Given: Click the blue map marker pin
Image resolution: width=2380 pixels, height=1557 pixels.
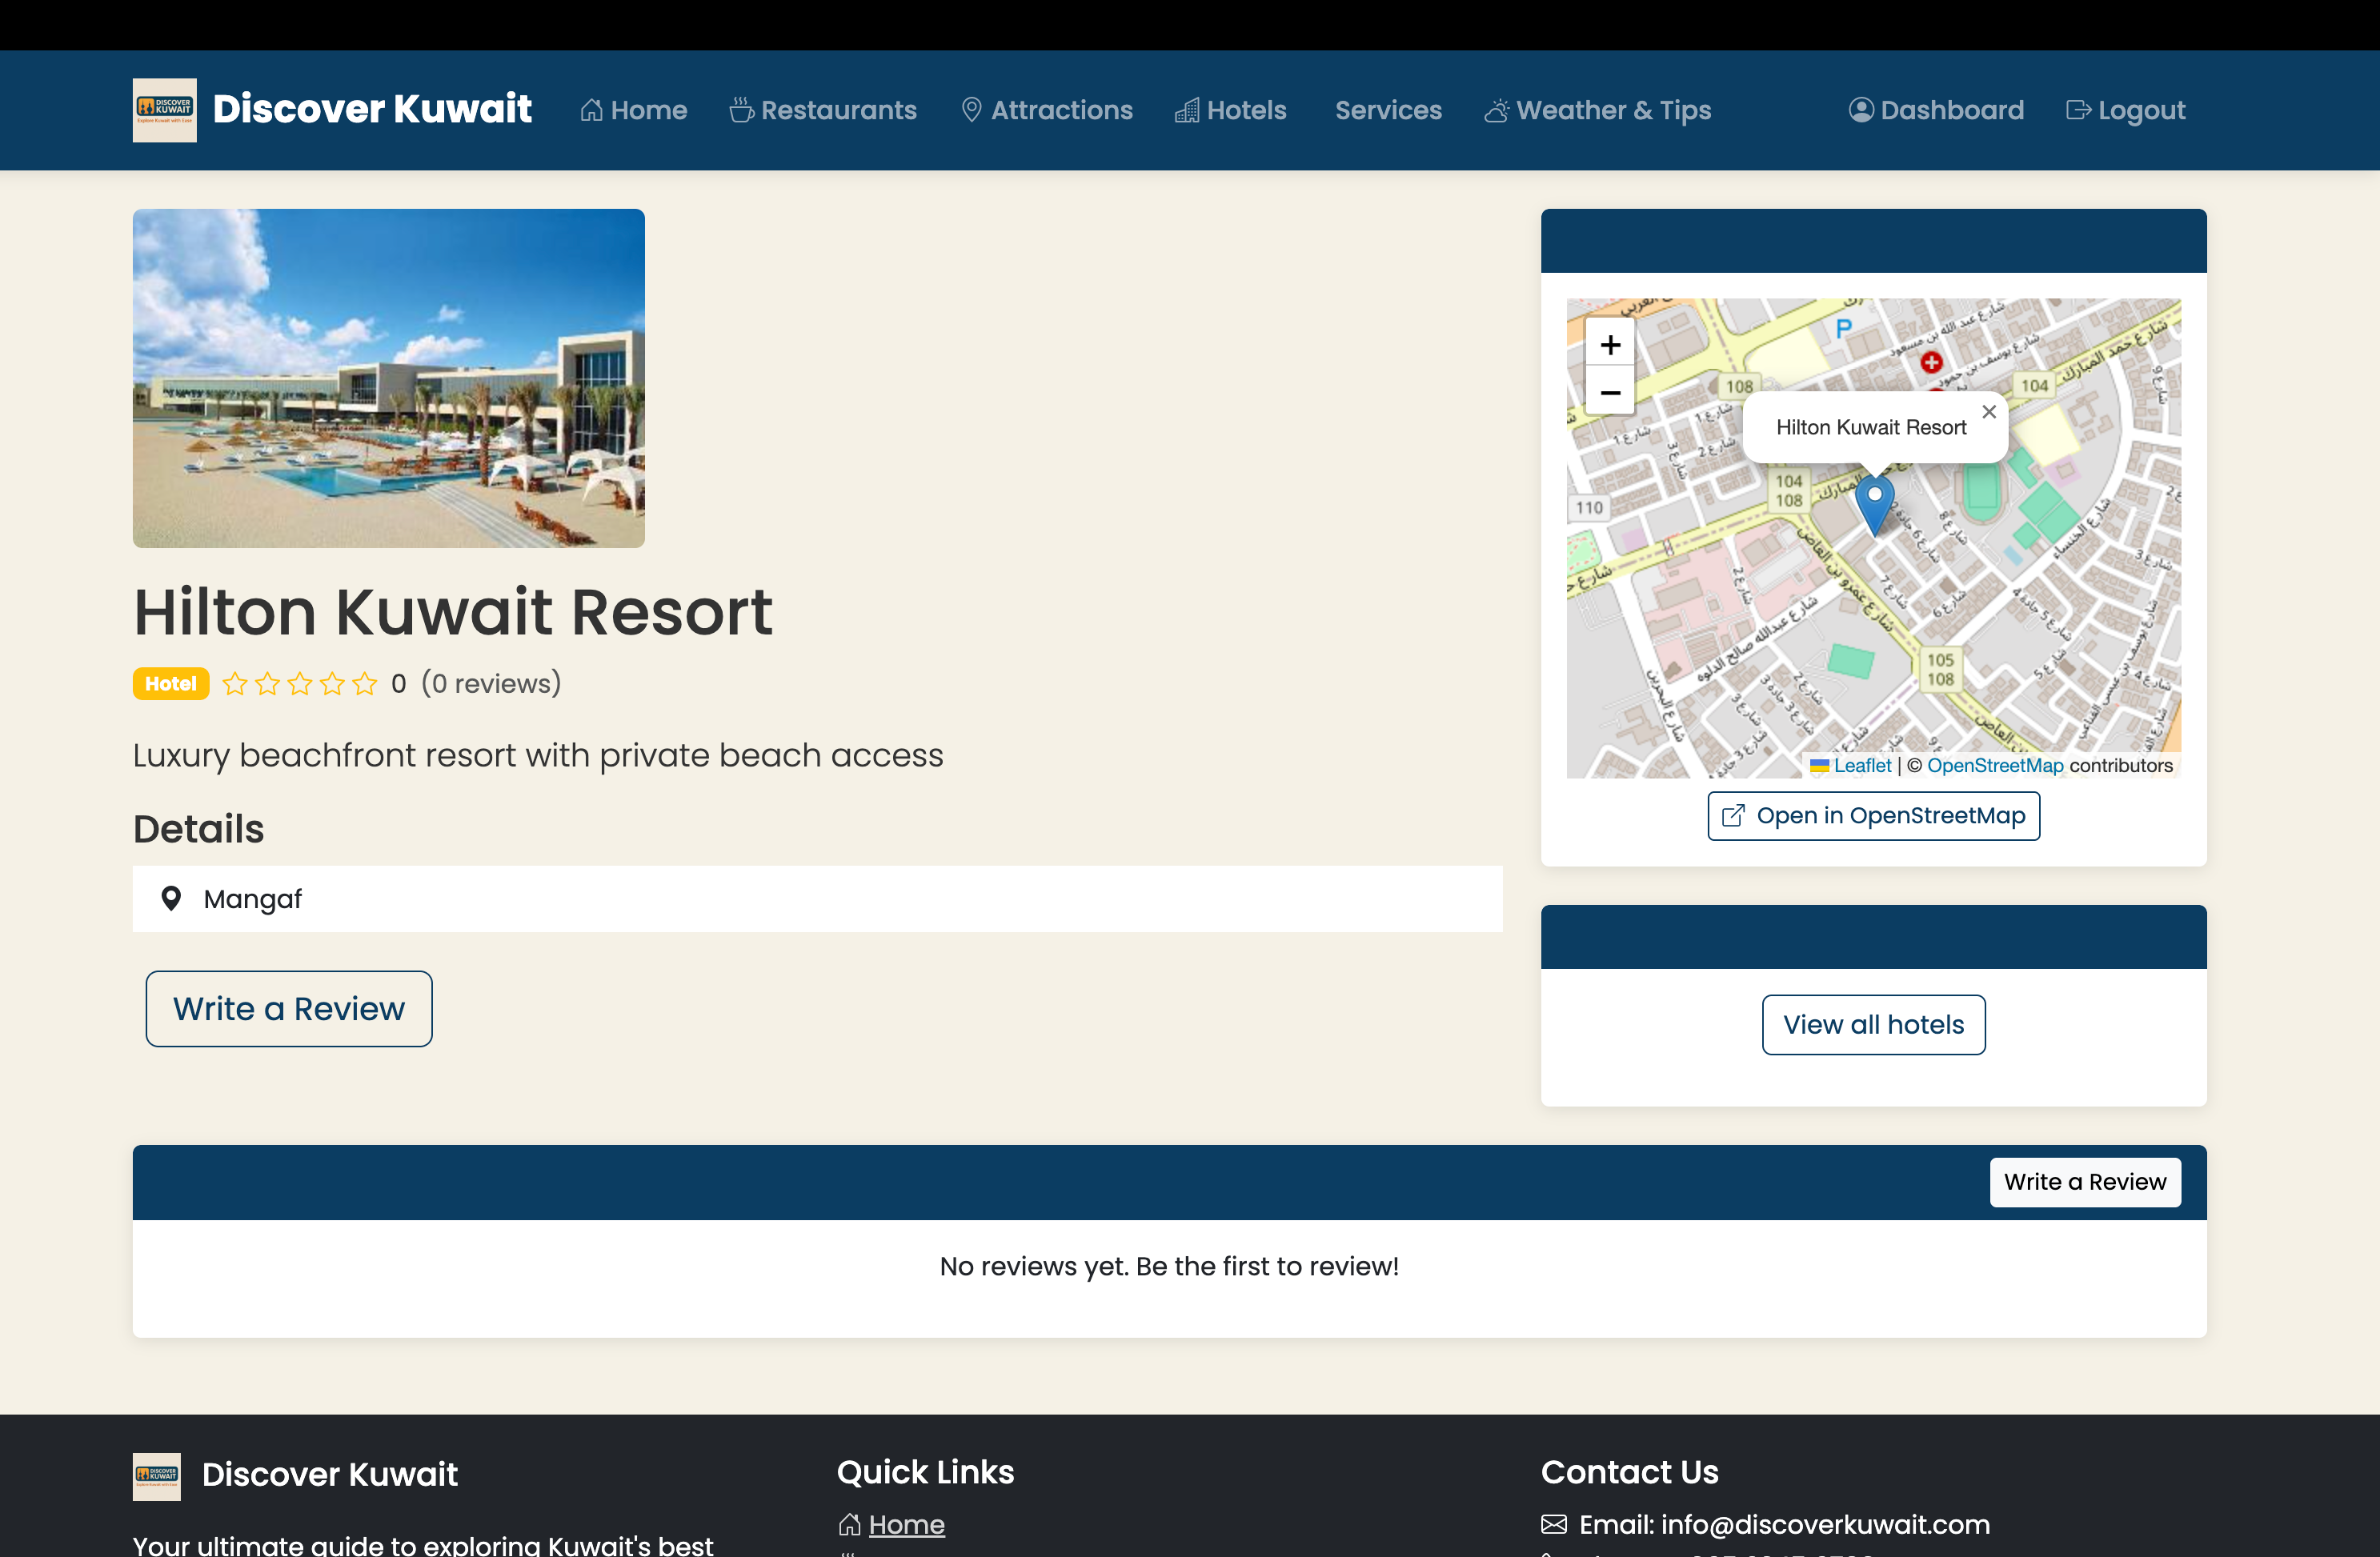Looking at the screenshot, I should 1875,504.
